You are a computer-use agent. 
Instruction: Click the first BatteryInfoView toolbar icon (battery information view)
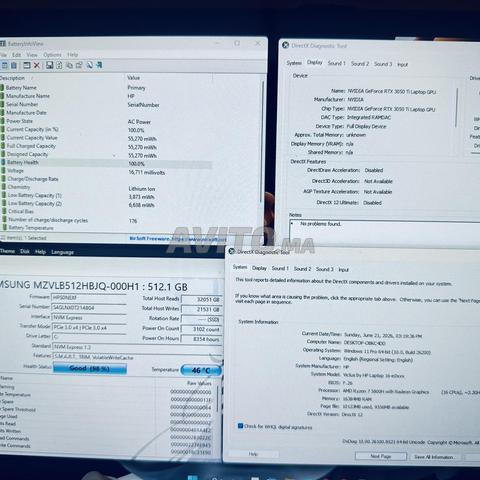(4, 65)
